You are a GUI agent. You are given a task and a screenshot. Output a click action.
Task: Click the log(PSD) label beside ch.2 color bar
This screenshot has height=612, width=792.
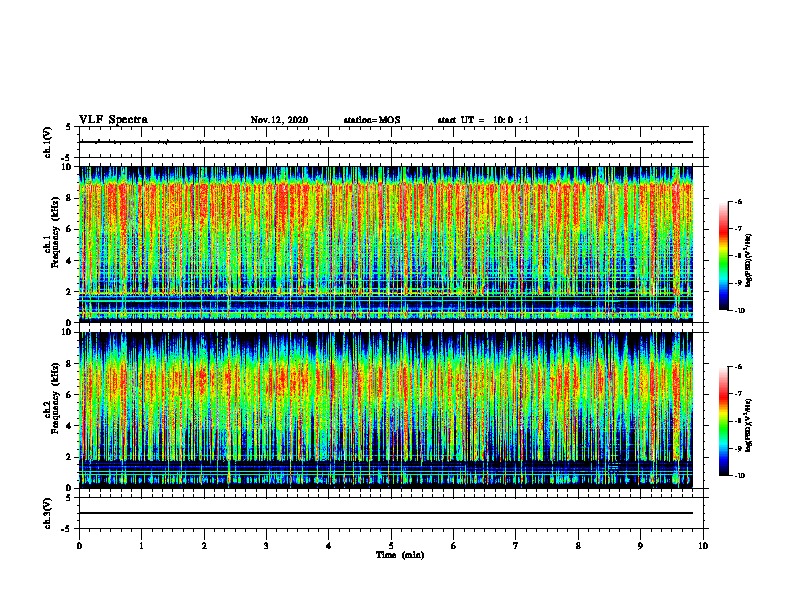749,426
